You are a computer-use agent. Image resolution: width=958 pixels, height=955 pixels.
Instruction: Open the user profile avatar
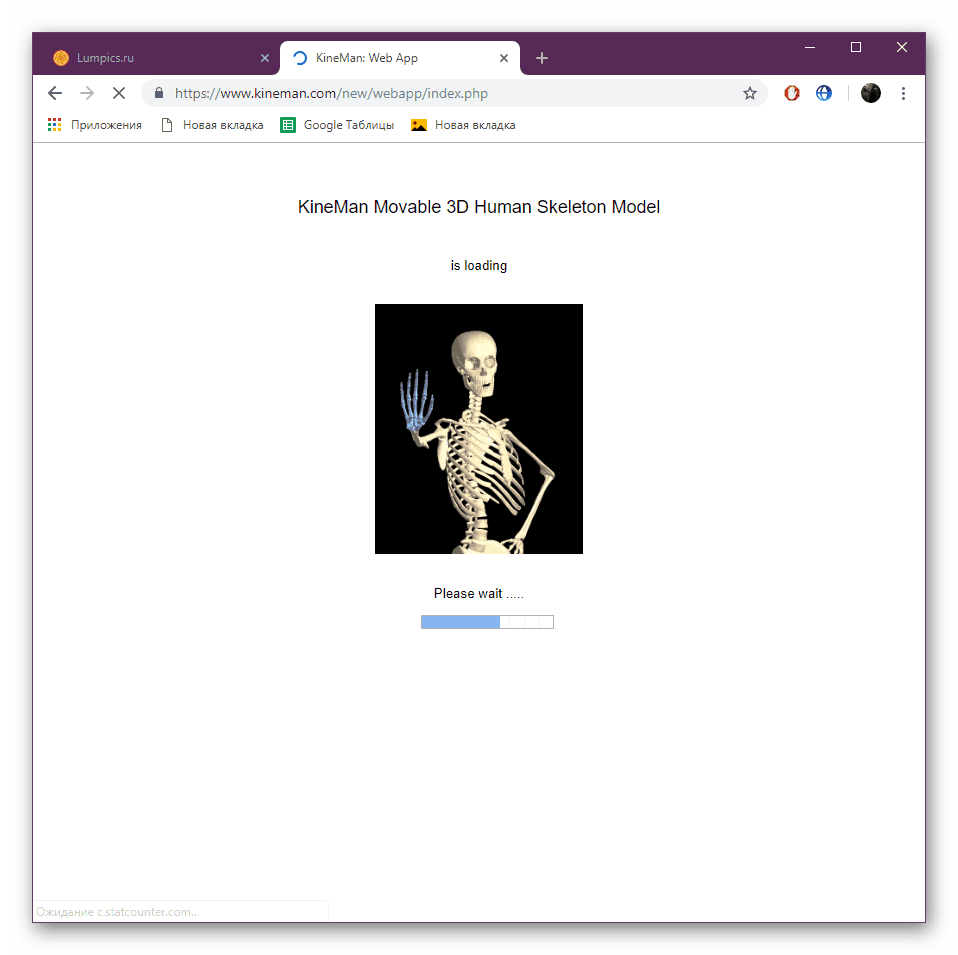pos(871,93)
